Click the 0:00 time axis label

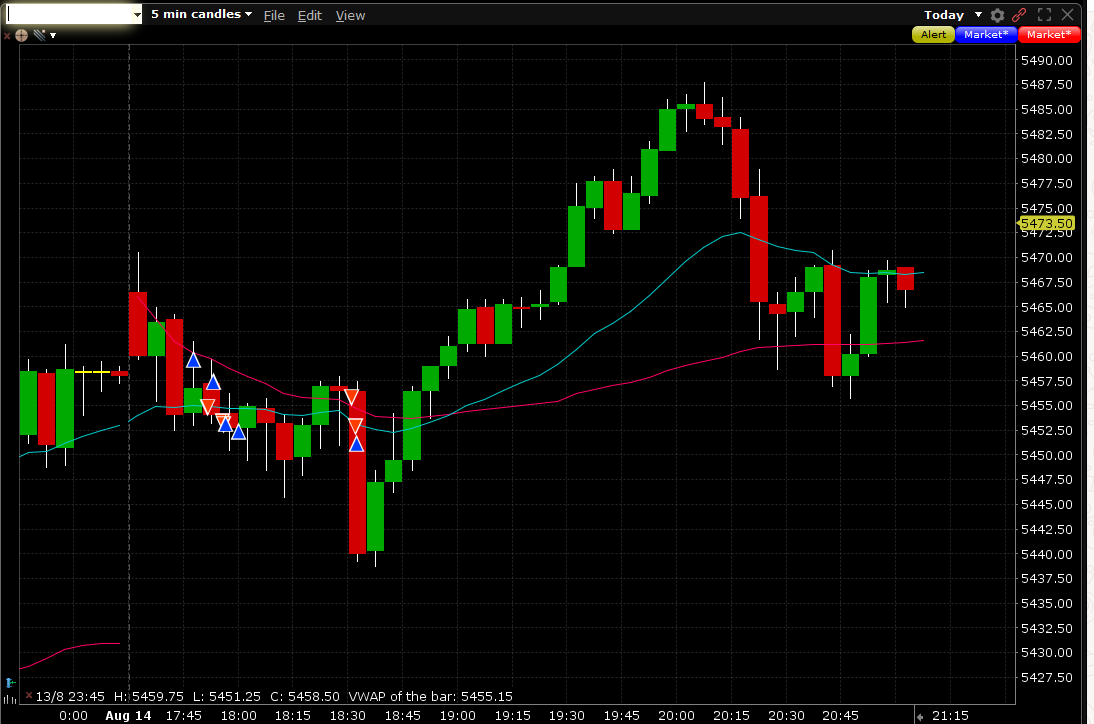(x=73, y=716)
